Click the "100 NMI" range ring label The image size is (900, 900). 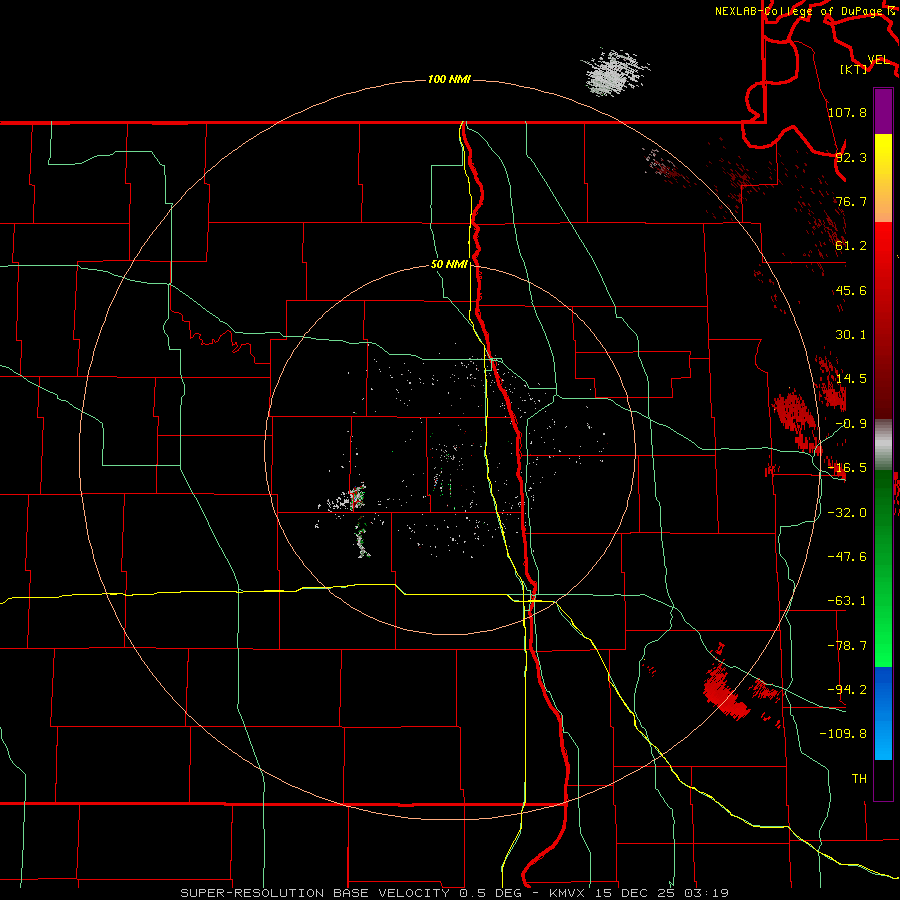pos(449,79)
